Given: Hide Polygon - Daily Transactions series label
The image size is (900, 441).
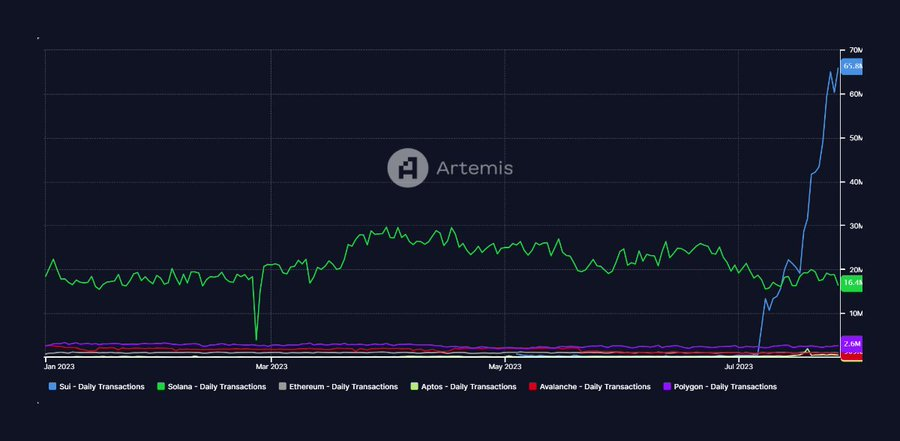Looking at the screenshot, I should click(x=723, y=386).
